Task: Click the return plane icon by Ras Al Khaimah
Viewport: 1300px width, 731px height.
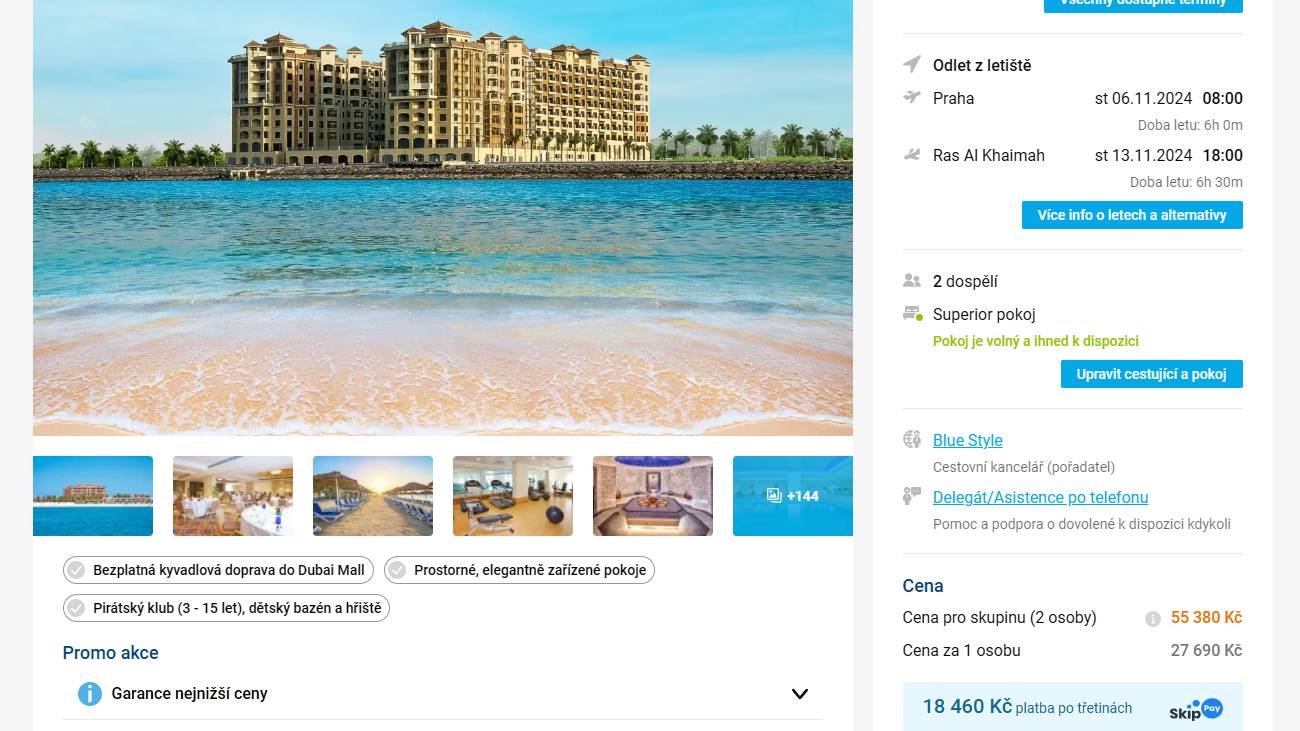Action: (912, 155)
